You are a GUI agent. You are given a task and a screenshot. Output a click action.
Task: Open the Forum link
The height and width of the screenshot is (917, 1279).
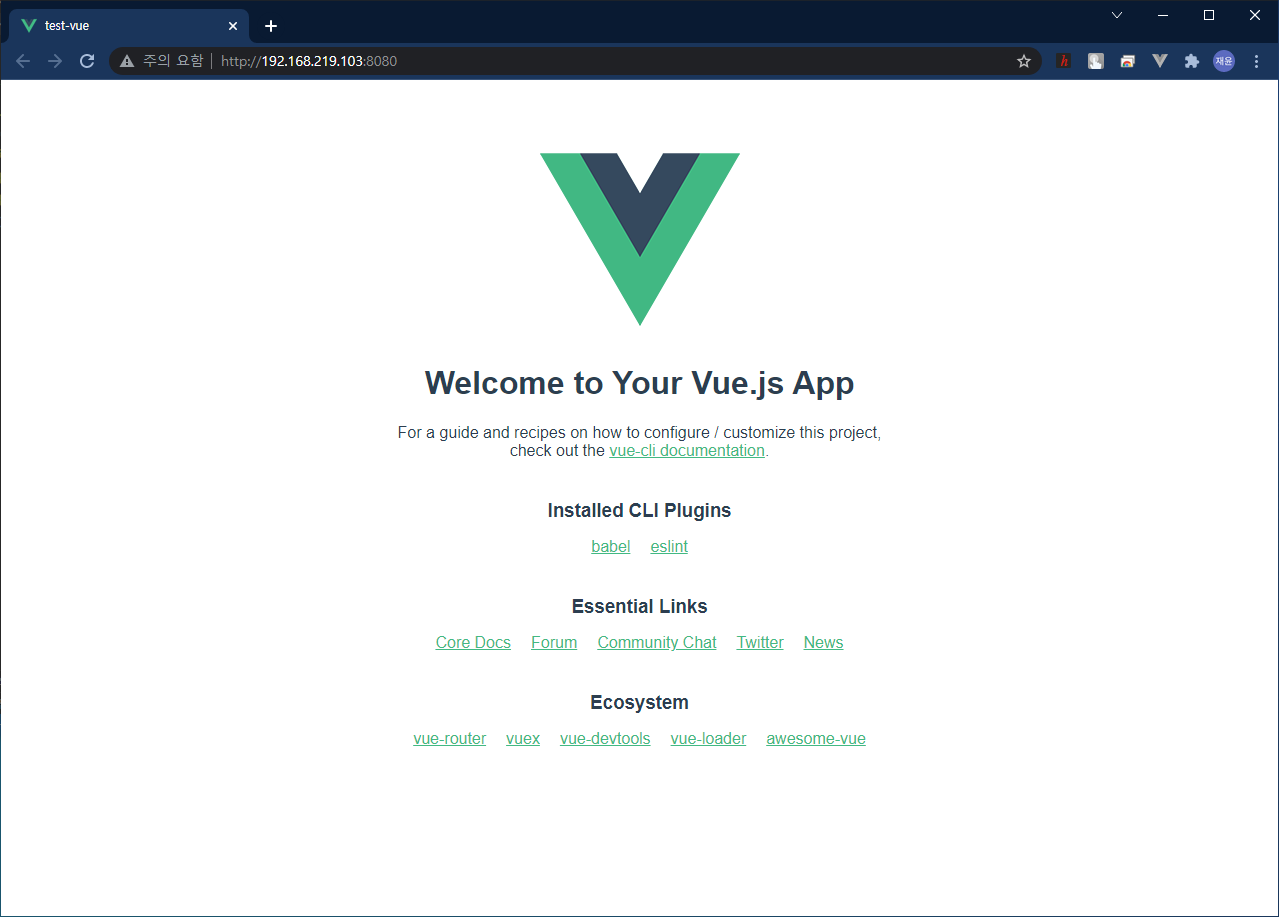(x=554, y=642)
